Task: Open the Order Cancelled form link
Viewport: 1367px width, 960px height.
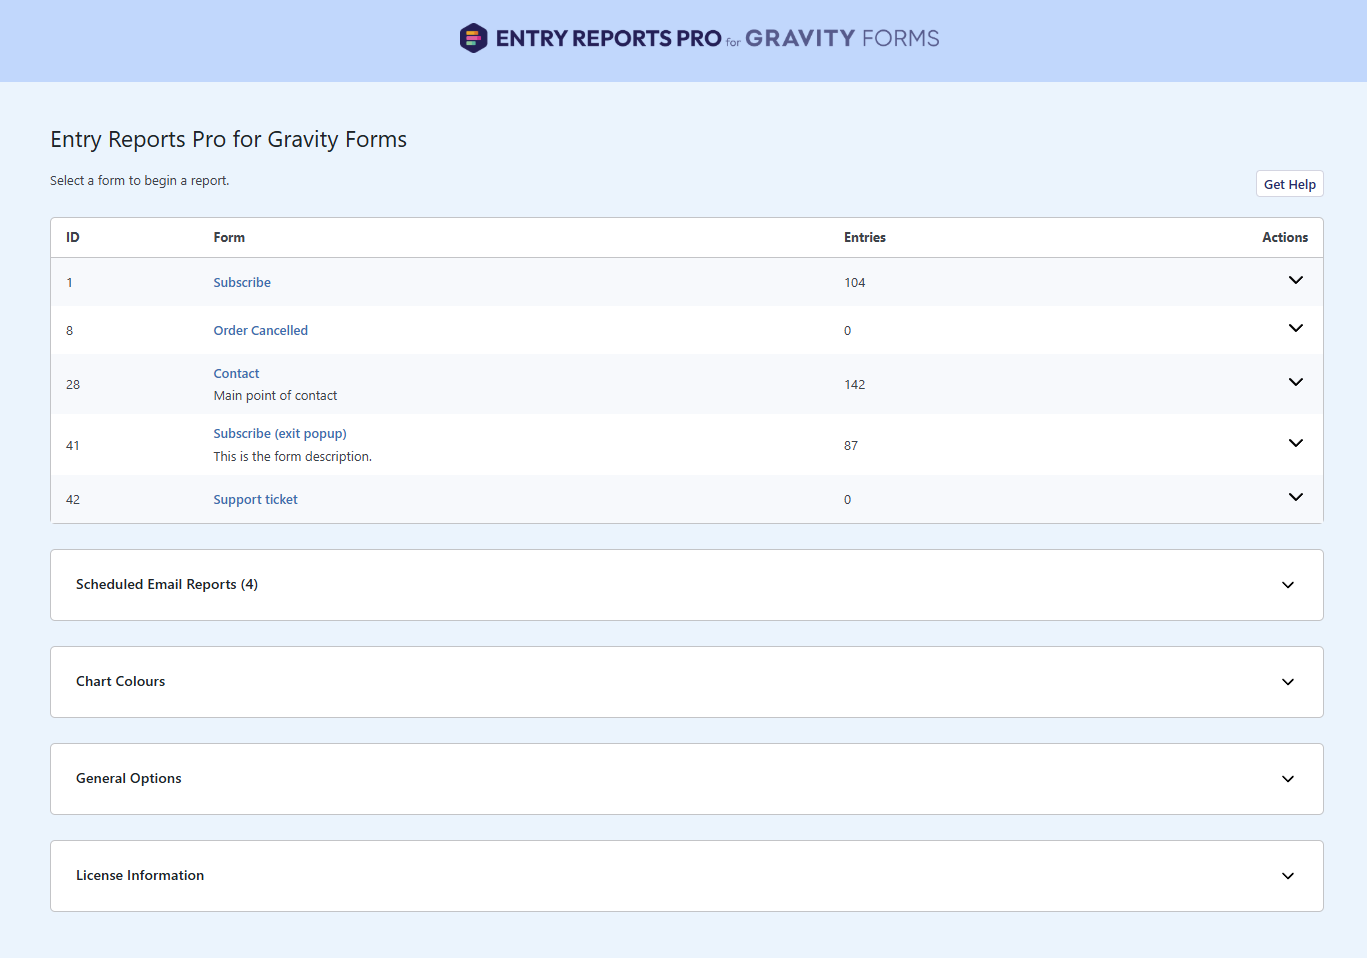Action: tap(260, 330)
